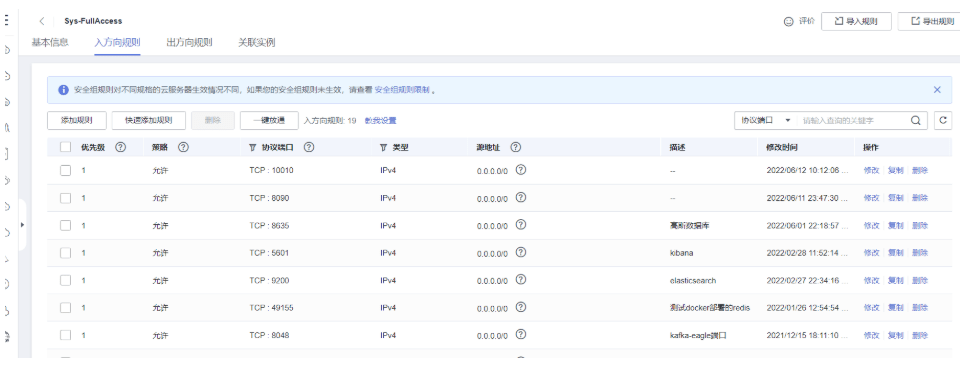Click 复制 for the elasticsearch rule
This screenshot has width=975, height=367.
tap(895, 280)
